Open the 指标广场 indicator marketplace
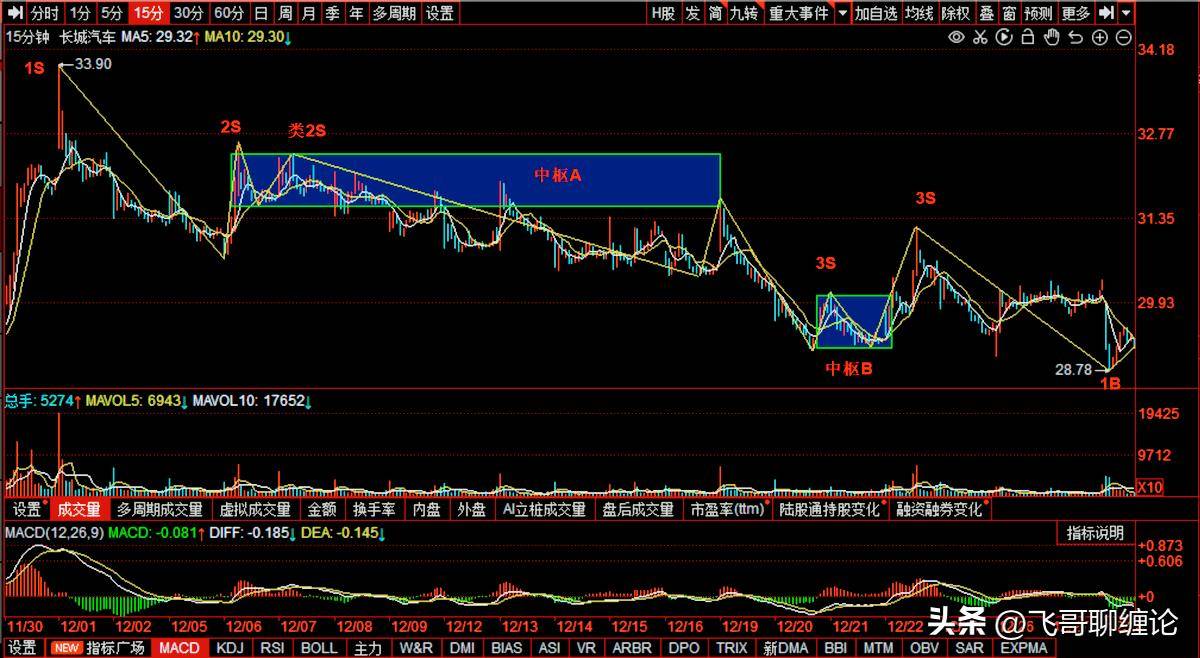Viewport: 1200px width, 658px height. (98, 648)
